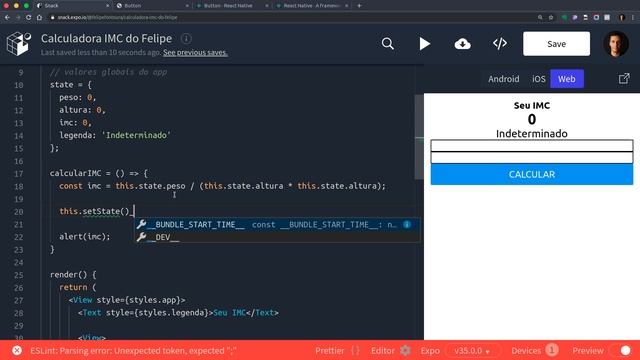640x360 pixels.
Task: Click line number 18 in gutter
Action: pos(19,186)
